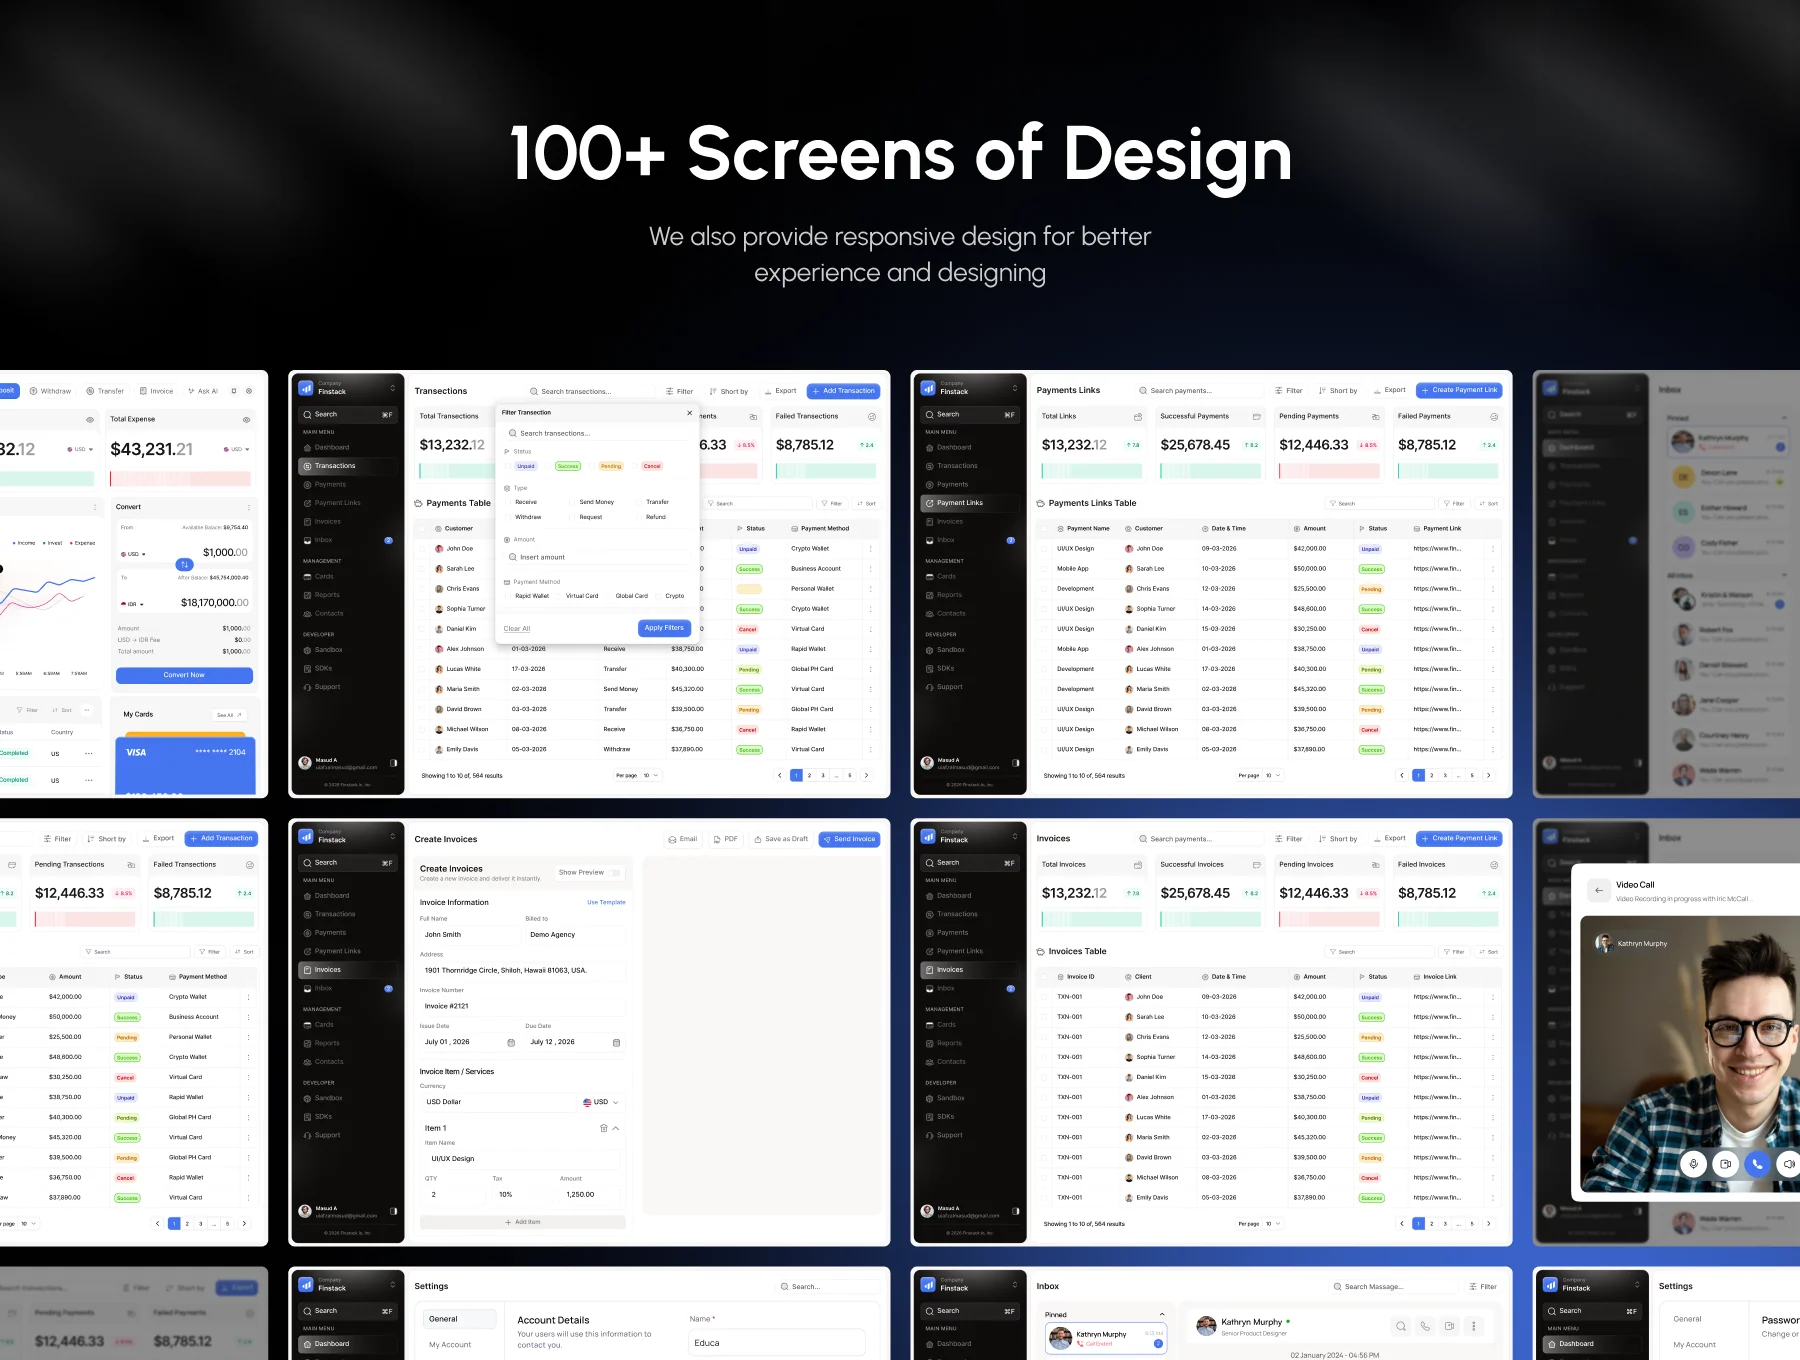The image size is (1800, 1360).
Task: Open Convert panel three-dot menu
Action: tap(248, 507)
